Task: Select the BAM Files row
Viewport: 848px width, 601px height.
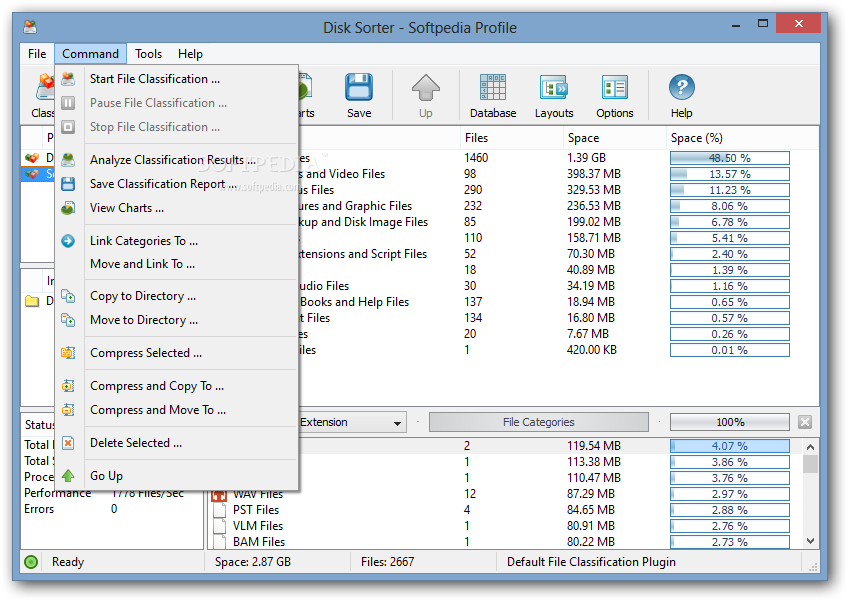Action: coord(506,541)
